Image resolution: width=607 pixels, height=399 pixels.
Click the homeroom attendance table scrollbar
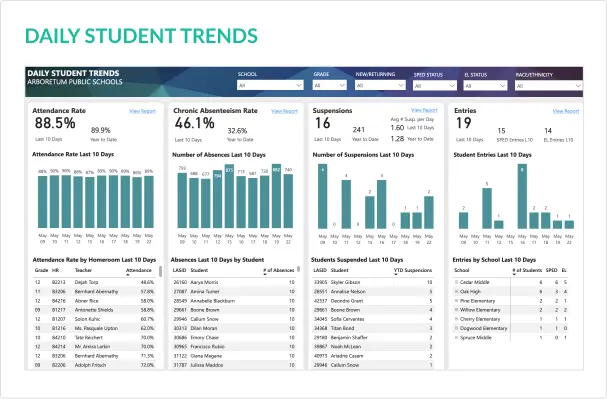(160, 271)
